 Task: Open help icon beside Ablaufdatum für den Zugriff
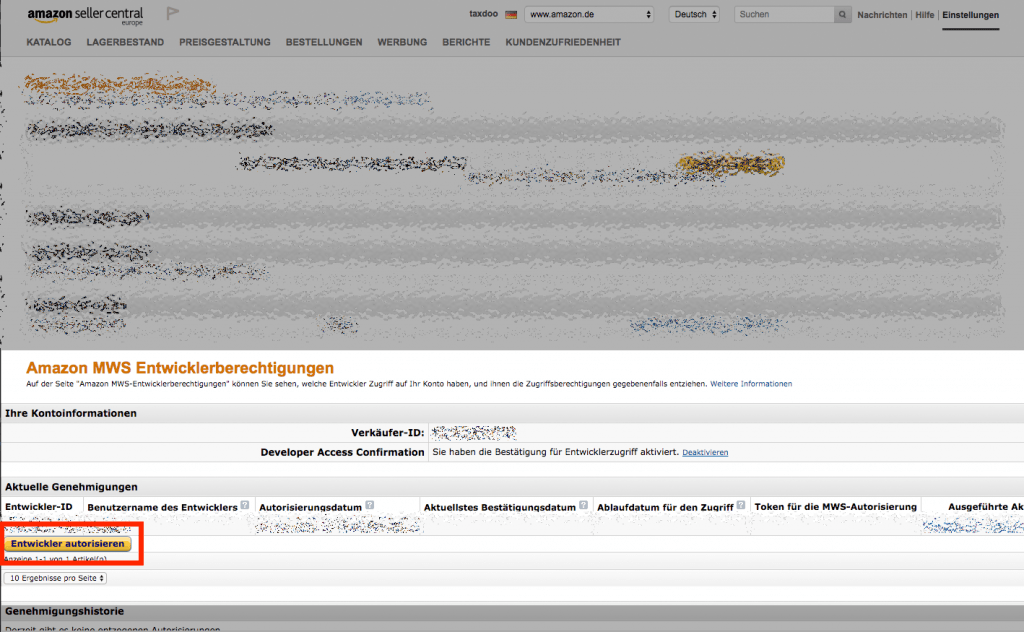click(741, 505)
